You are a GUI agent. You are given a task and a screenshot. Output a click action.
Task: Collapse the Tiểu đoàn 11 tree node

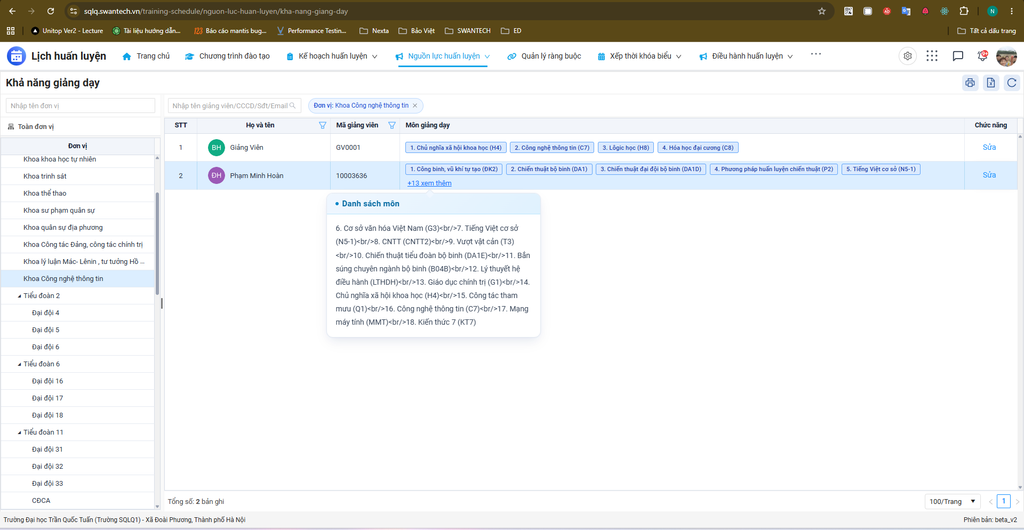tap(19, 432)
